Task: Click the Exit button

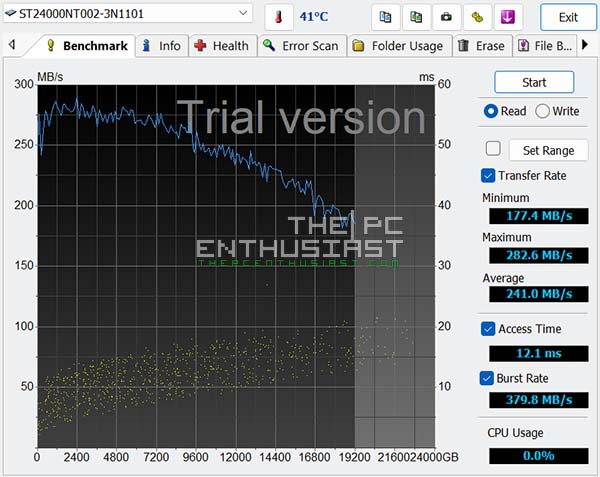Action: point(568,17)
